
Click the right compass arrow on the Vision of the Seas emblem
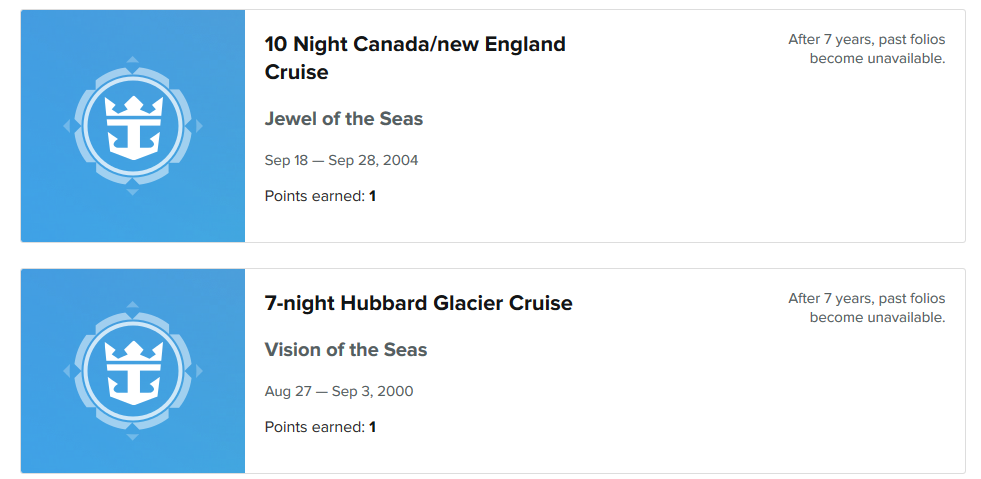199,371
